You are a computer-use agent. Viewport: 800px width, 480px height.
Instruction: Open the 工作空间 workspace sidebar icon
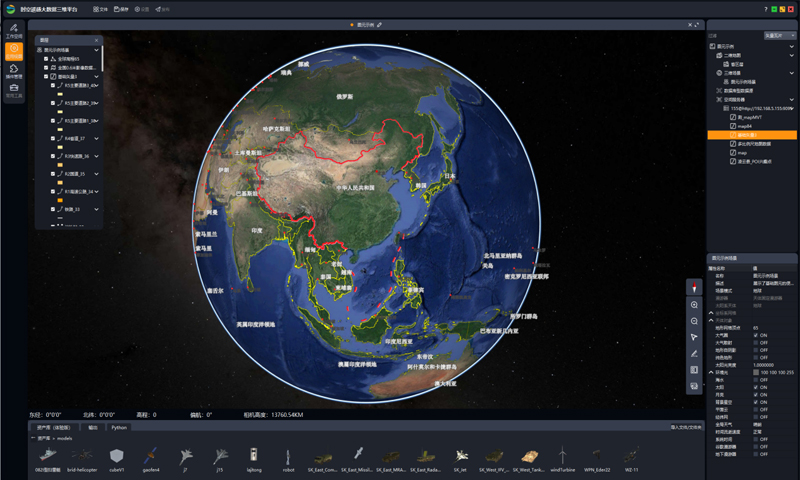13,27
